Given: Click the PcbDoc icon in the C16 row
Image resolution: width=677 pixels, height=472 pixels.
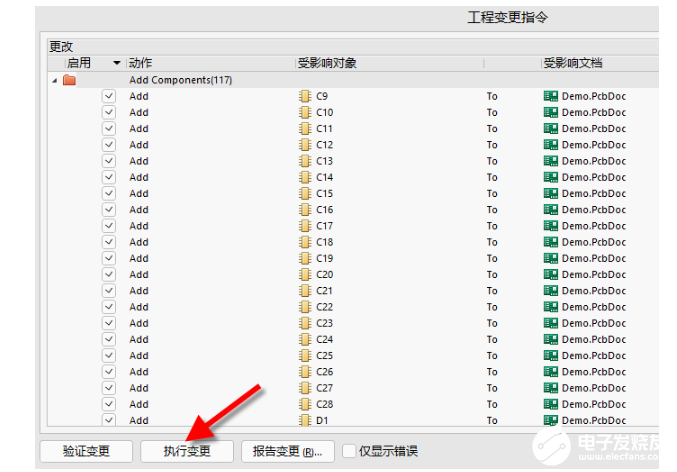Looking at the screenshot, I should pos(550,209).
